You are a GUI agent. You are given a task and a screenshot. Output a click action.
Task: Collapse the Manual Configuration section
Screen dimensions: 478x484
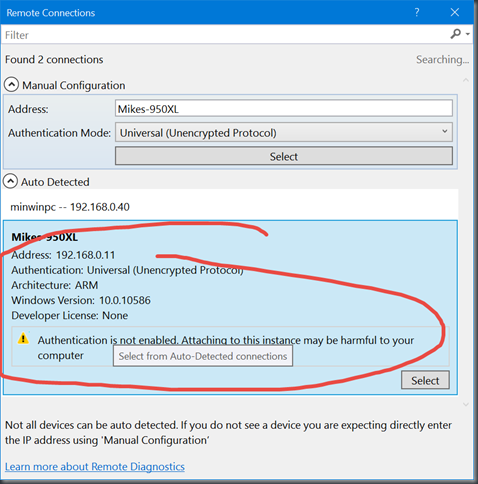11,85
